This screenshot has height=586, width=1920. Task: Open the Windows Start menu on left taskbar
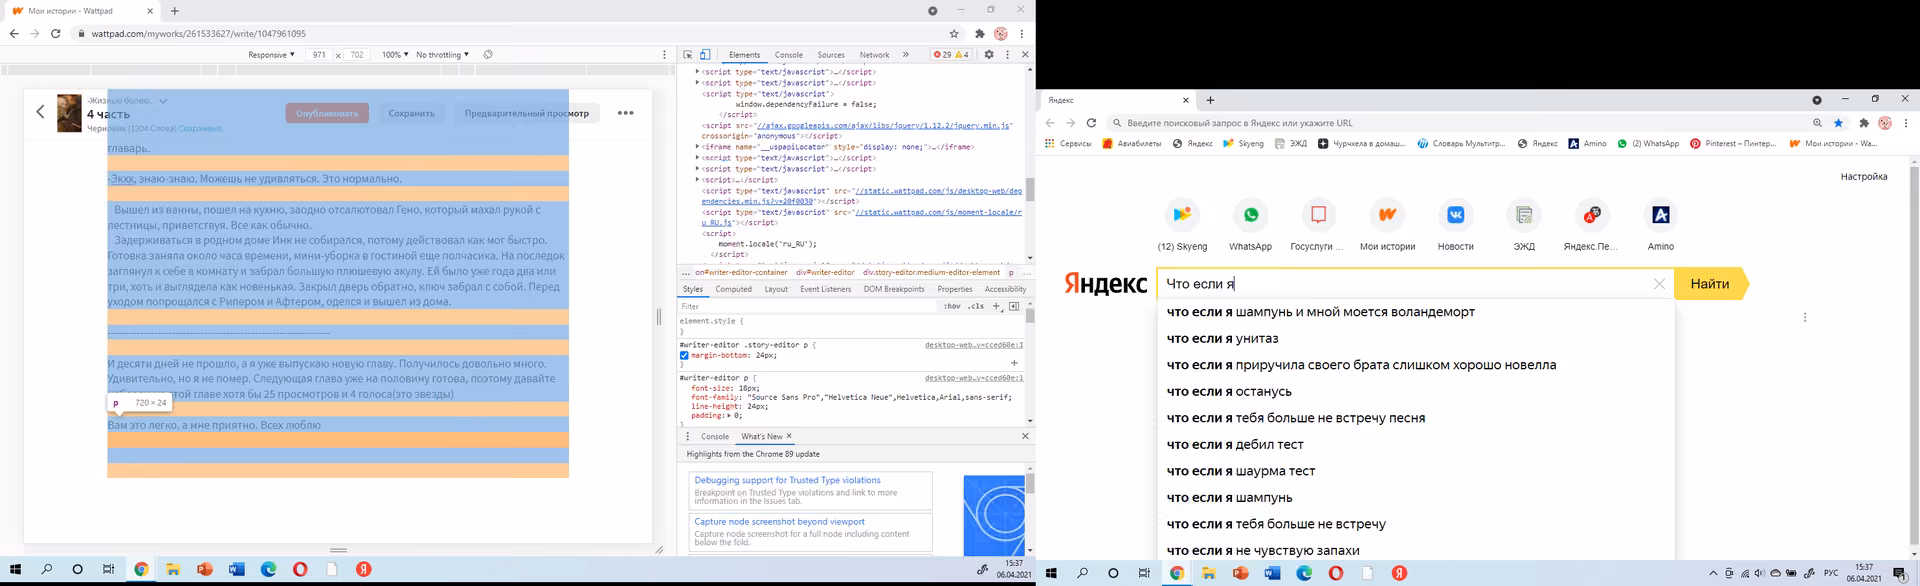(x=15, y=569)
